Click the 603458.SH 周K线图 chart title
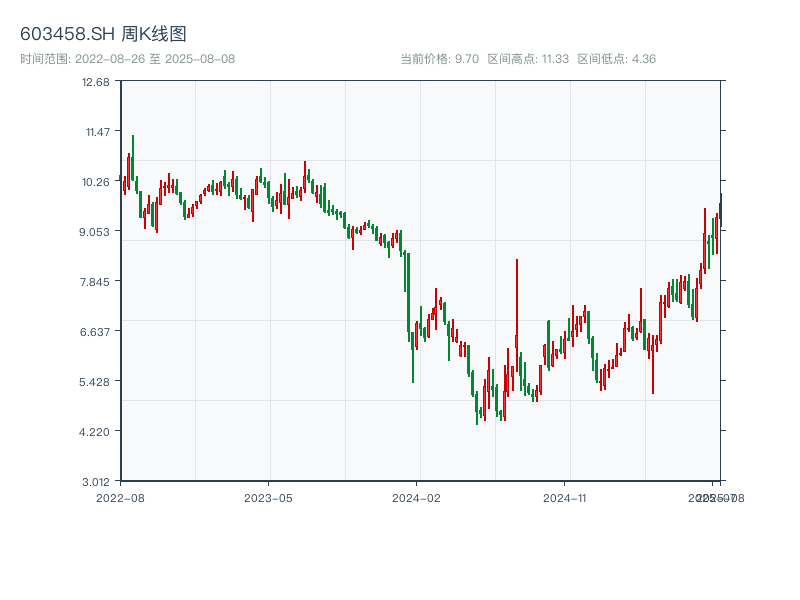Image resolution: width=800 pixels, height=600 pixels. pyautogui.click(x=103, y=35)
